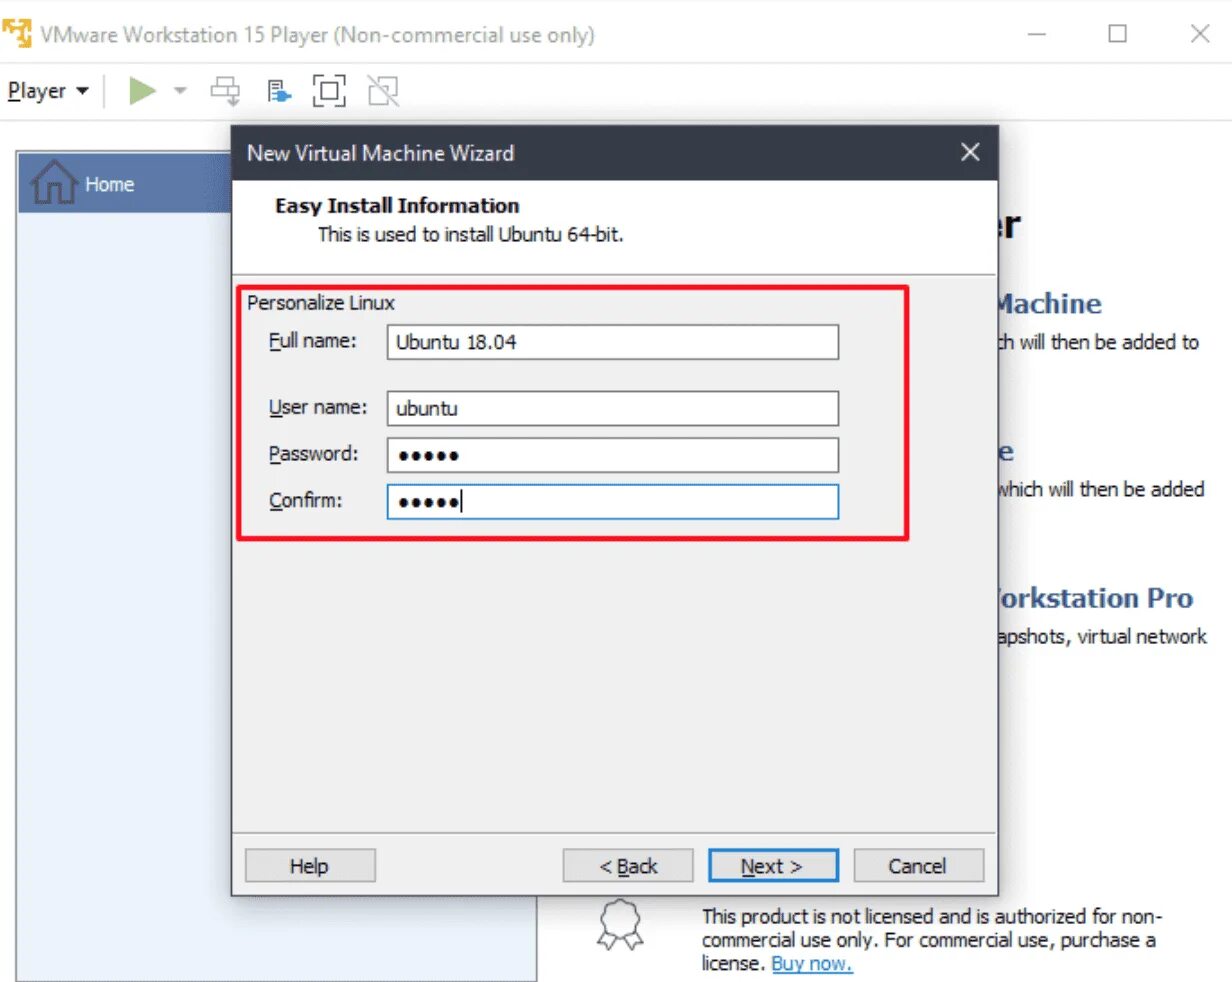Viewport: 1232px width, 982px height.
Task: Click the removable devices toolbar icon
Action: click(x=279, y=92)
